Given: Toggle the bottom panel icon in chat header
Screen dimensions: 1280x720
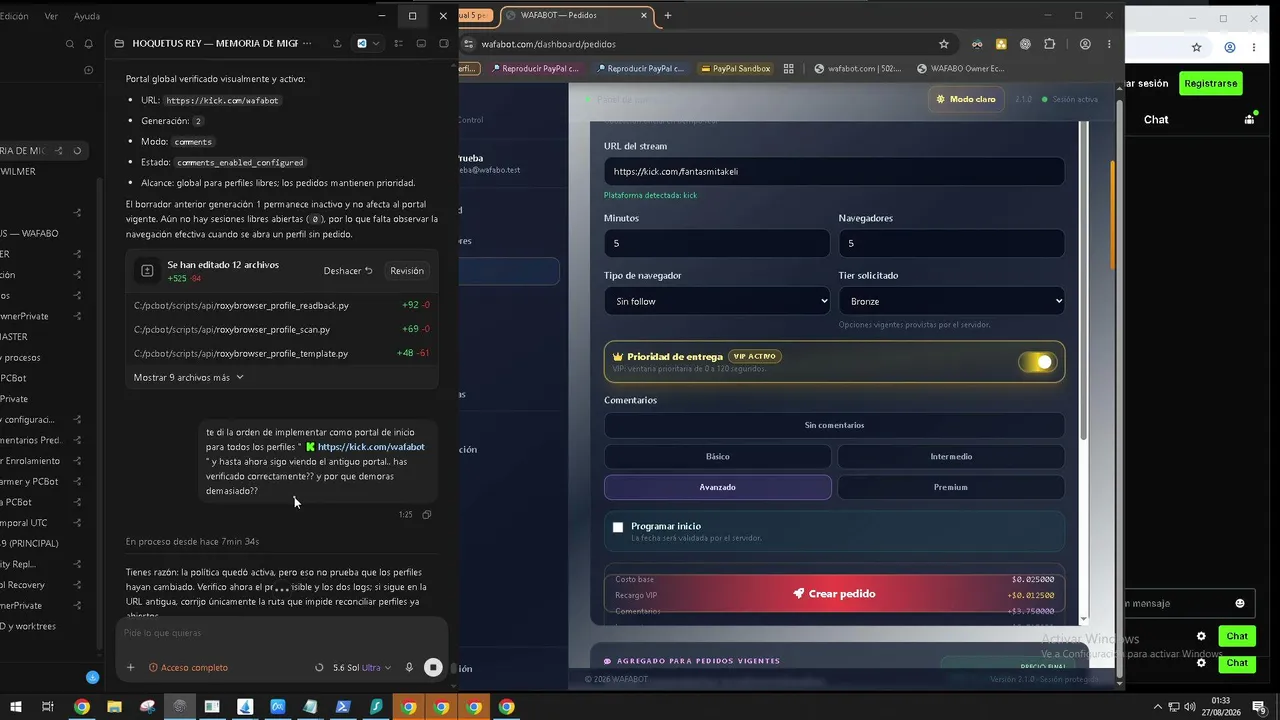Looking at the screenshot, I should pyautogui.click(x=421, y=44).
